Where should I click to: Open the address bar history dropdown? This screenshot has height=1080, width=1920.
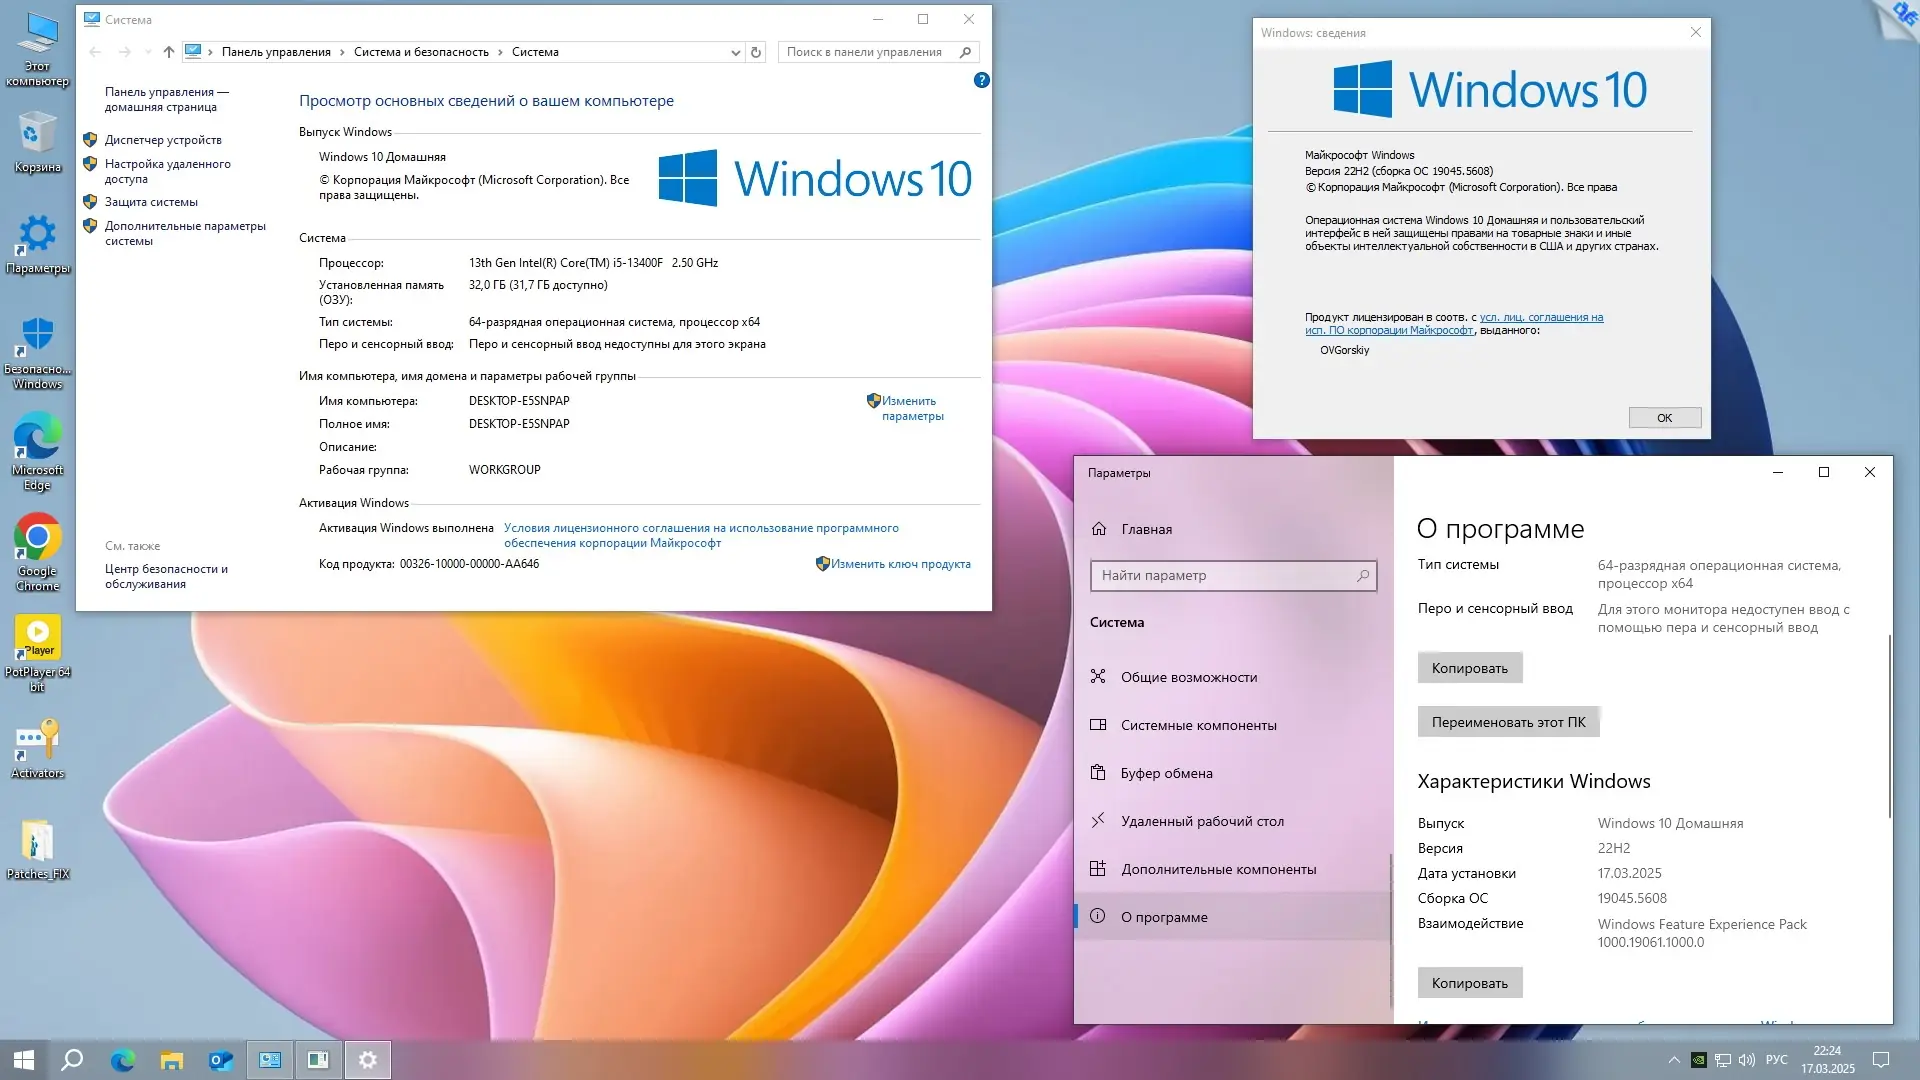coord(736,51)
